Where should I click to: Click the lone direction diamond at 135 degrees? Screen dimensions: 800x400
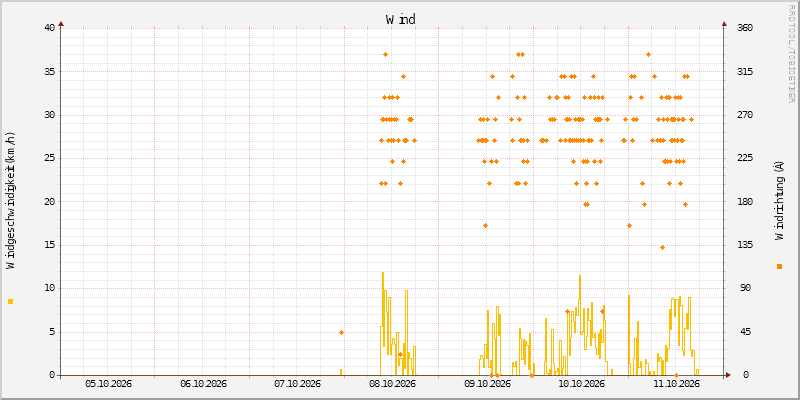tap(662, 247)
